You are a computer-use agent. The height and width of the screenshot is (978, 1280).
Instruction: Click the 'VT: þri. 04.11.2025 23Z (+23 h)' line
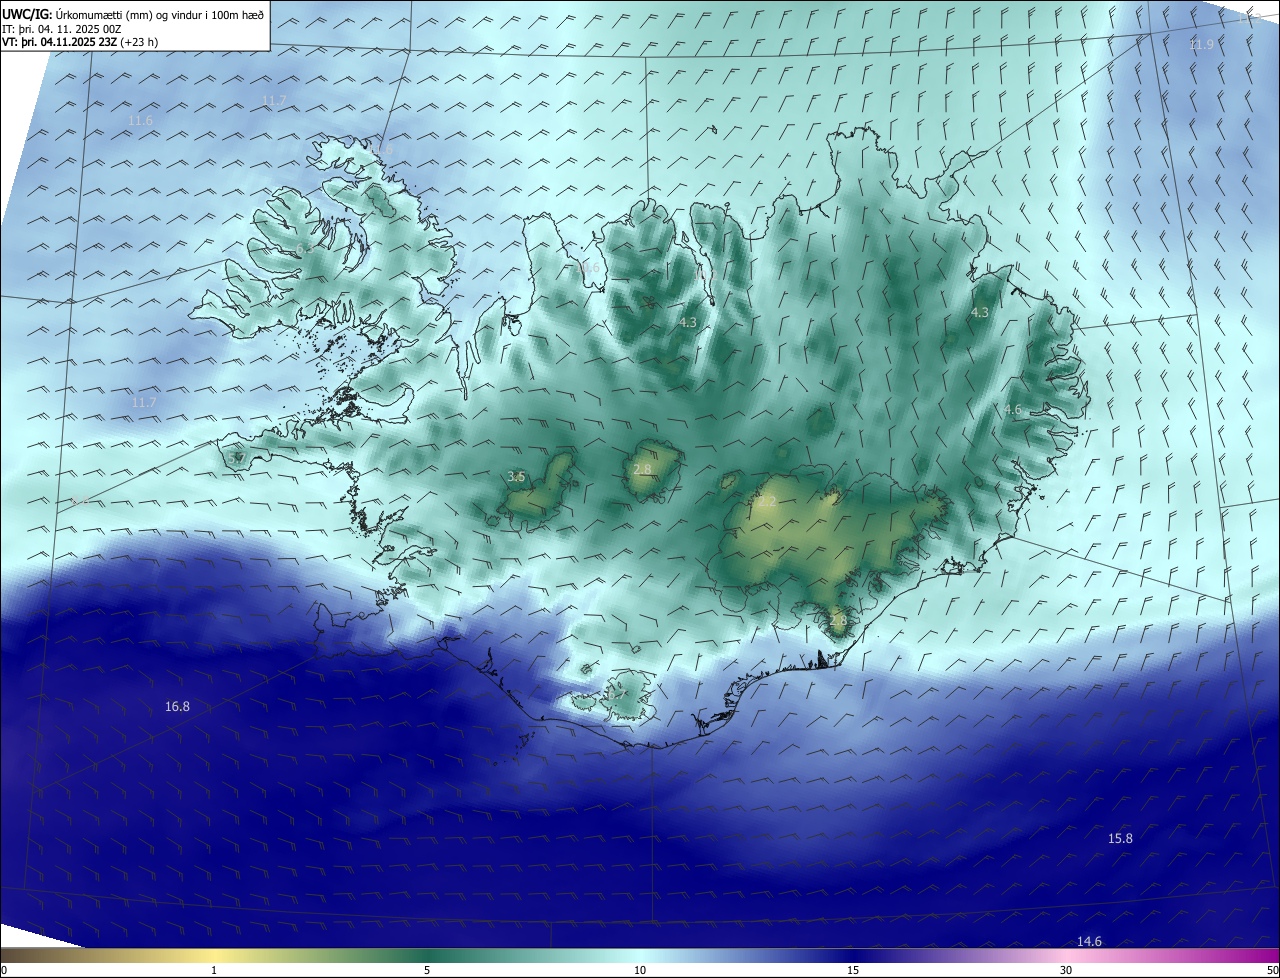[x=80, y=41]
